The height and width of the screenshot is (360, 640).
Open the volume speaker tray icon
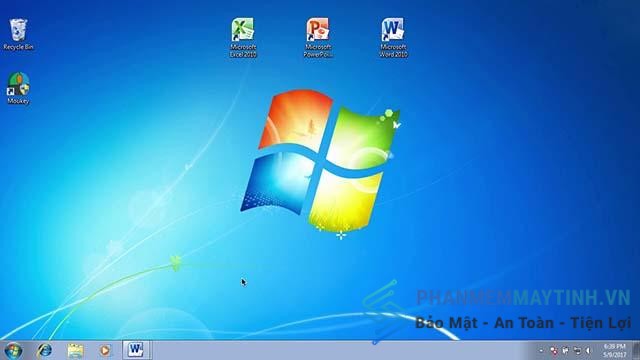point(588,350)
